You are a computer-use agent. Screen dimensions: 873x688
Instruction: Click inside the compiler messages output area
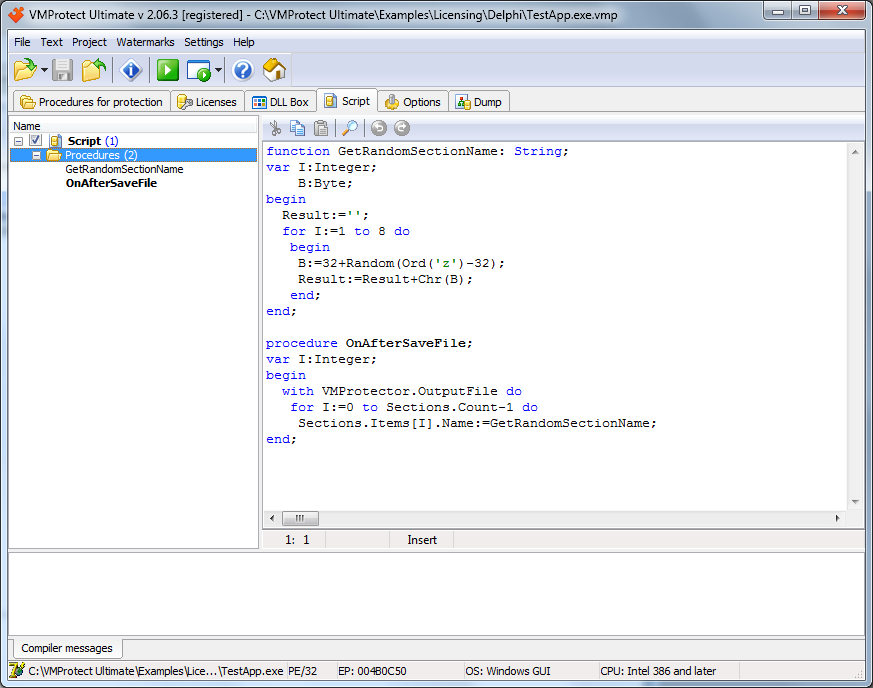(x=436, y=594)
